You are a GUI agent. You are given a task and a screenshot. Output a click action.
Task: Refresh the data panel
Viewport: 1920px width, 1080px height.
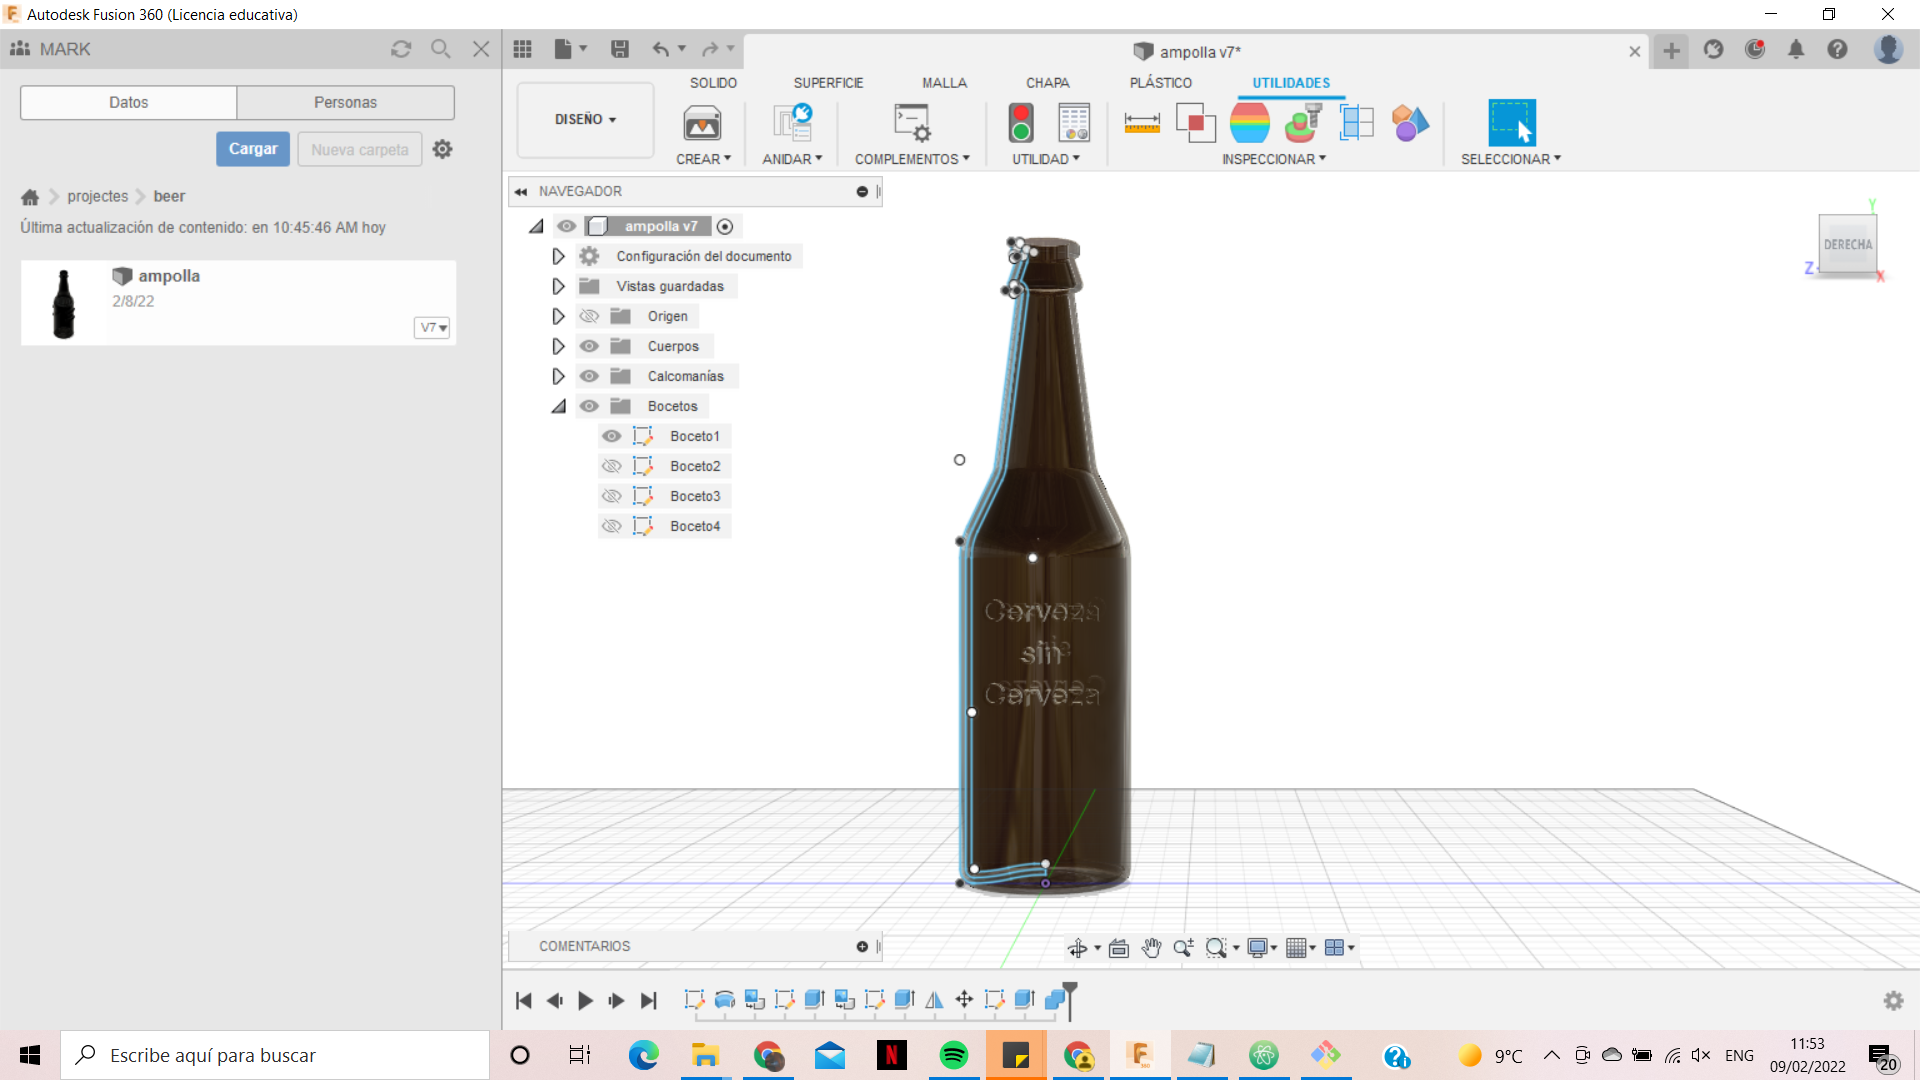(x=401, y=49)
